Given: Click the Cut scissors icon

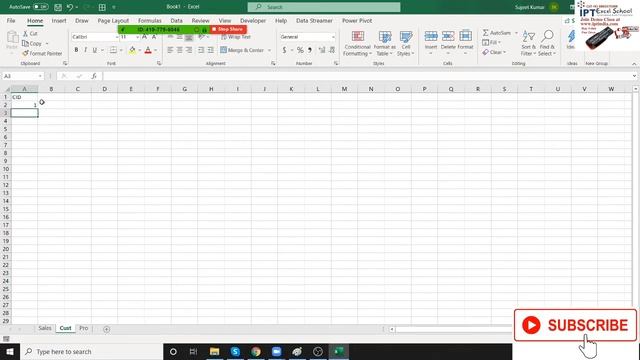Looking at the screenshot, I should [x=26, y=33].
